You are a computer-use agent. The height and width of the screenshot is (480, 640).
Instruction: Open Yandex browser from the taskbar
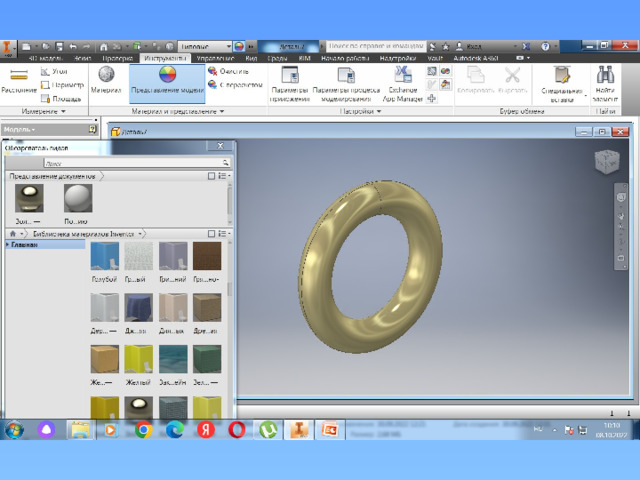pyautogui.click(x=205, y=429)
